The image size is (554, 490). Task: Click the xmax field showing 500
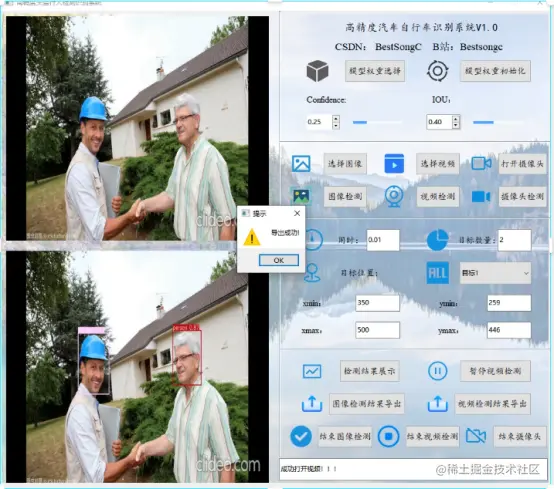point(377,330)
